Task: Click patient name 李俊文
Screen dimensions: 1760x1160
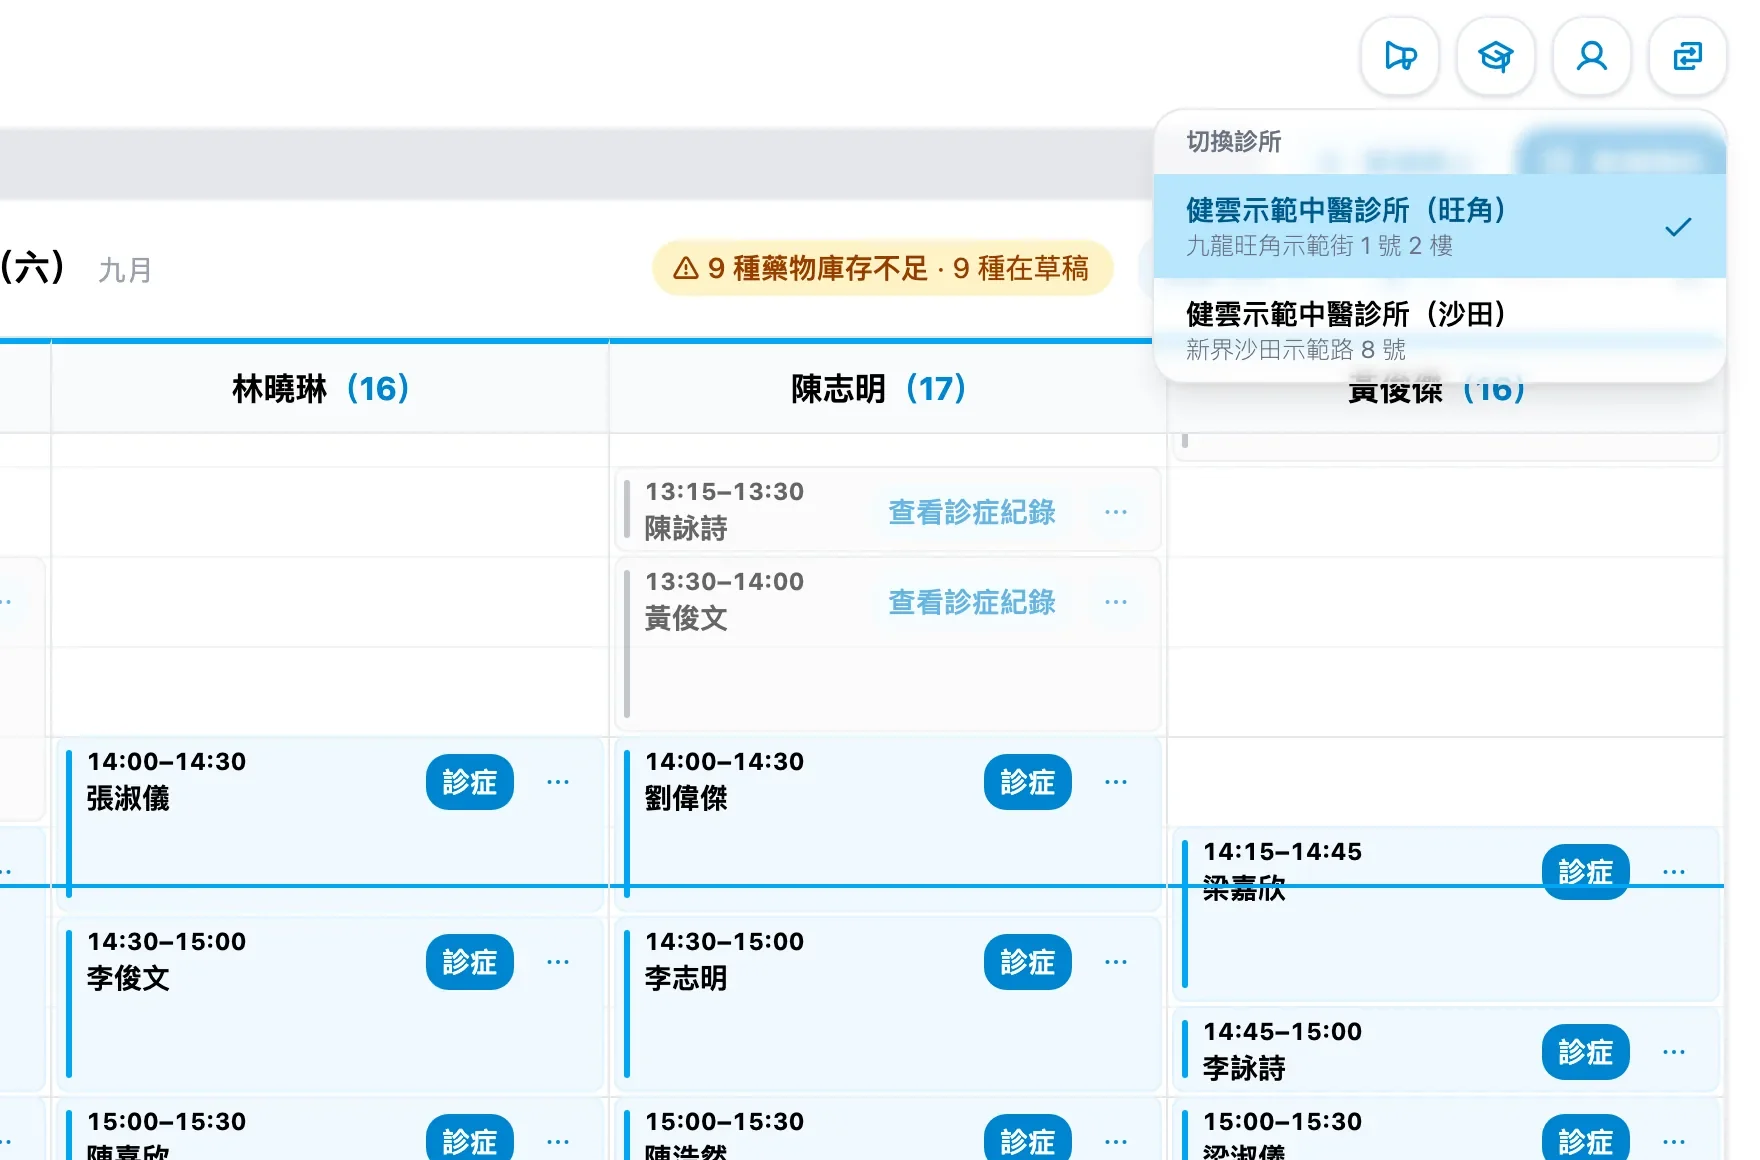Action: pos(128,978)
